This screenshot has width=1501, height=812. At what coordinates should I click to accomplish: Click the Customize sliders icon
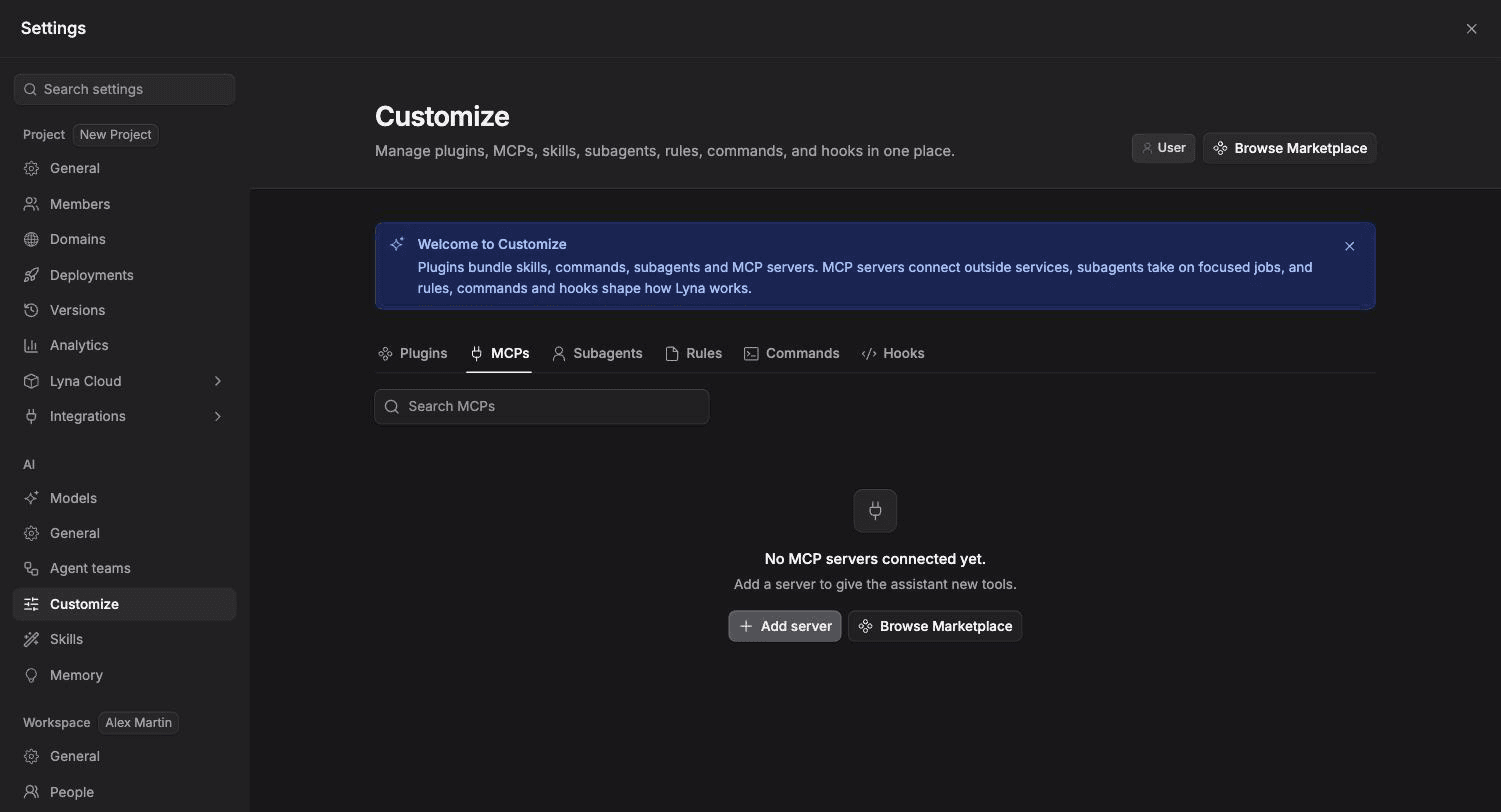point(31,604)
